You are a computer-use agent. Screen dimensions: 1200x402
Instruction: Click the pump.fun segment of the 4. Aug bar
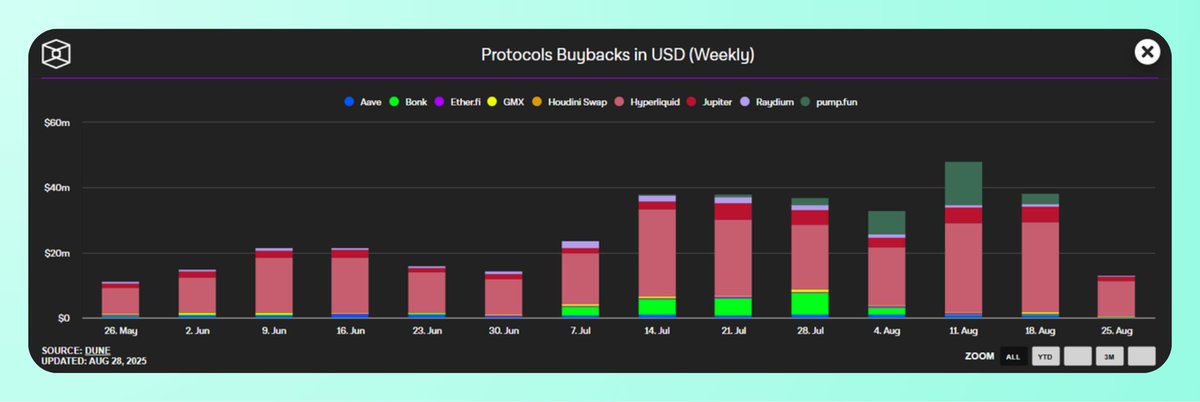[886, 222]
